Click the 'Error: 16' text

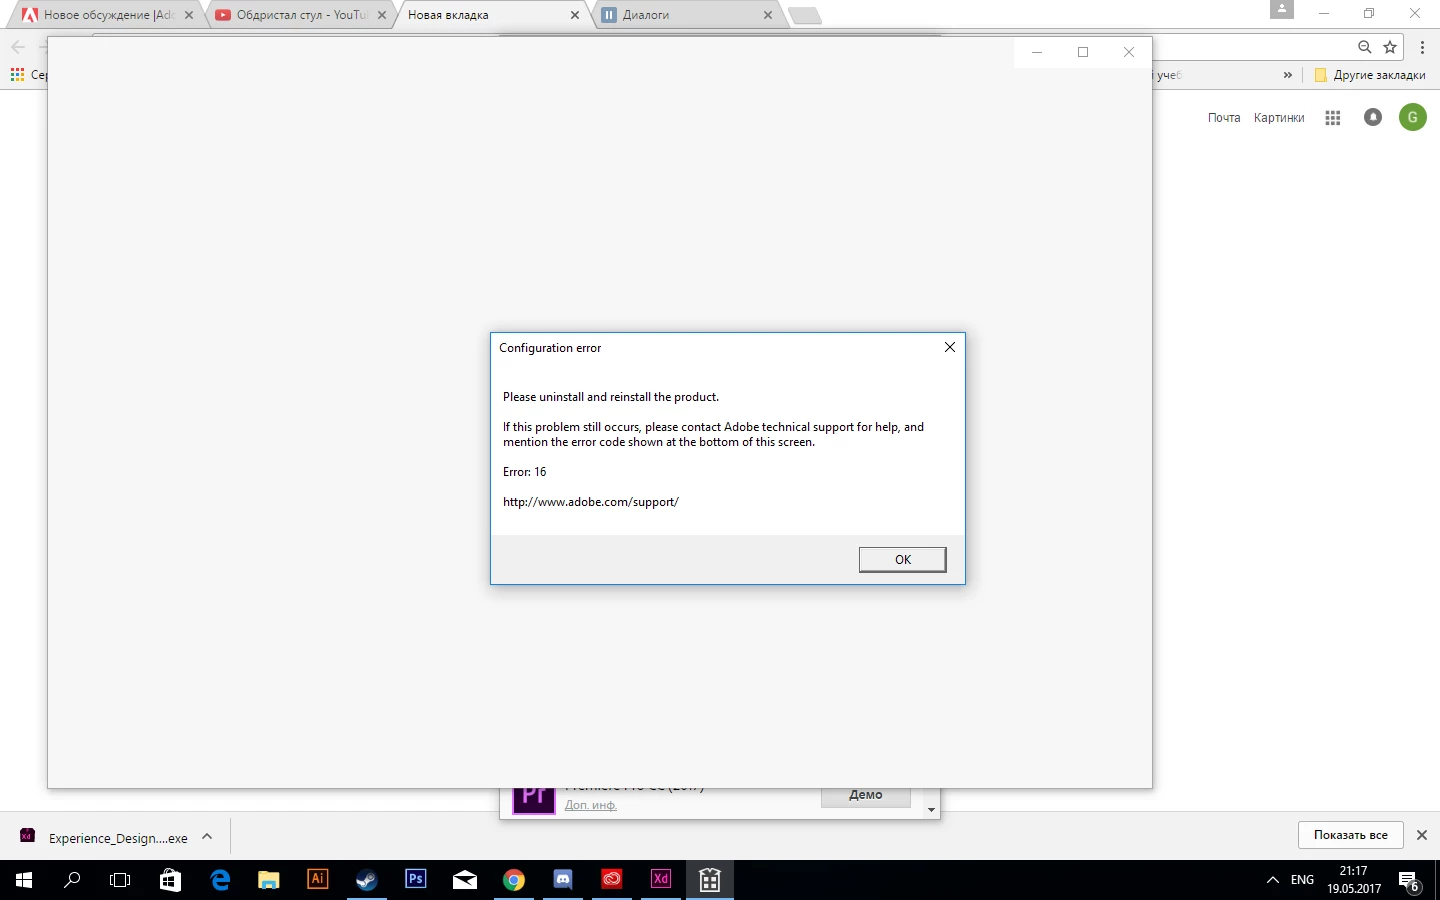coord(525,472)
